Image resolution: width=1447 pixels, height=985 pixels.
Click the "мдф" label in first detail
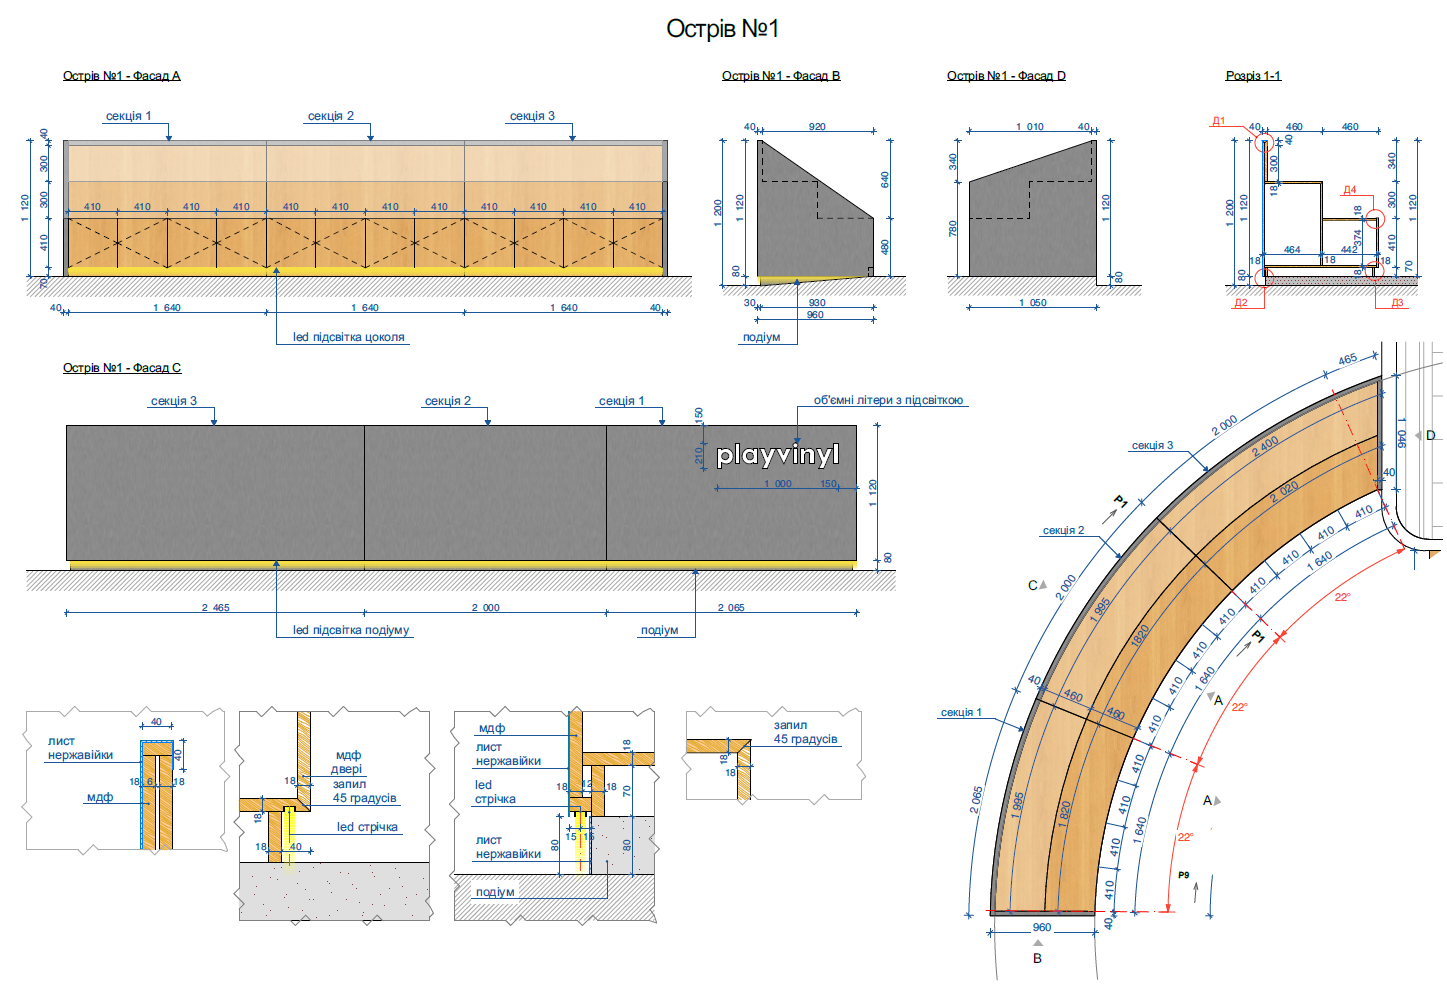coord(100,797)
